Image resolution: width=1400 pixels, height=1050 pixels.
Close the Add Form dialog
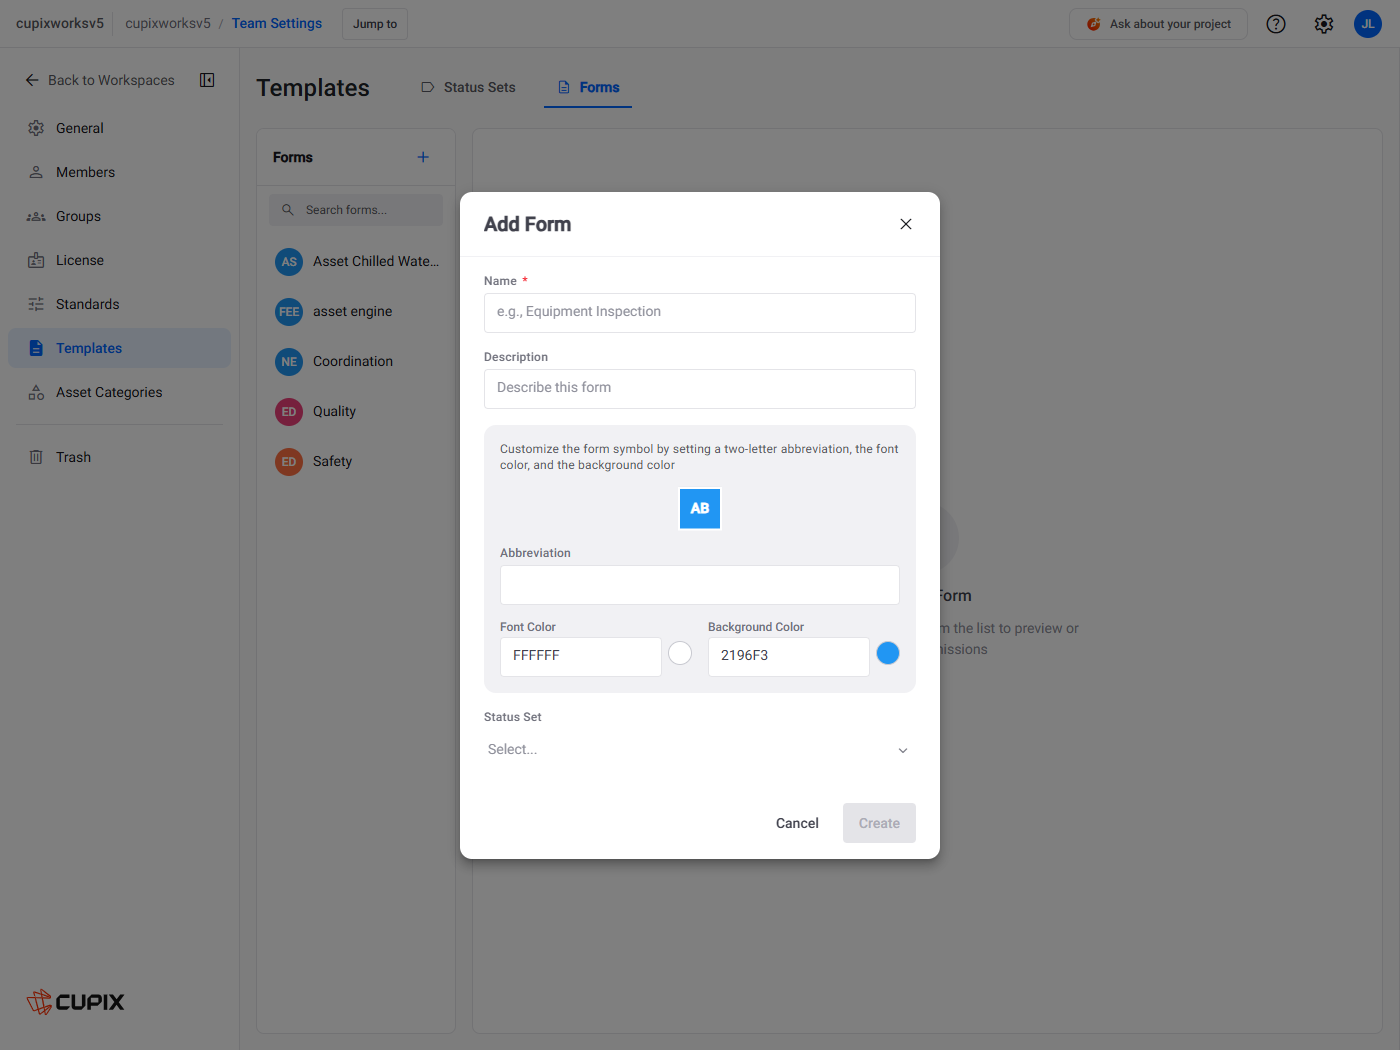(x=906, y=224)
